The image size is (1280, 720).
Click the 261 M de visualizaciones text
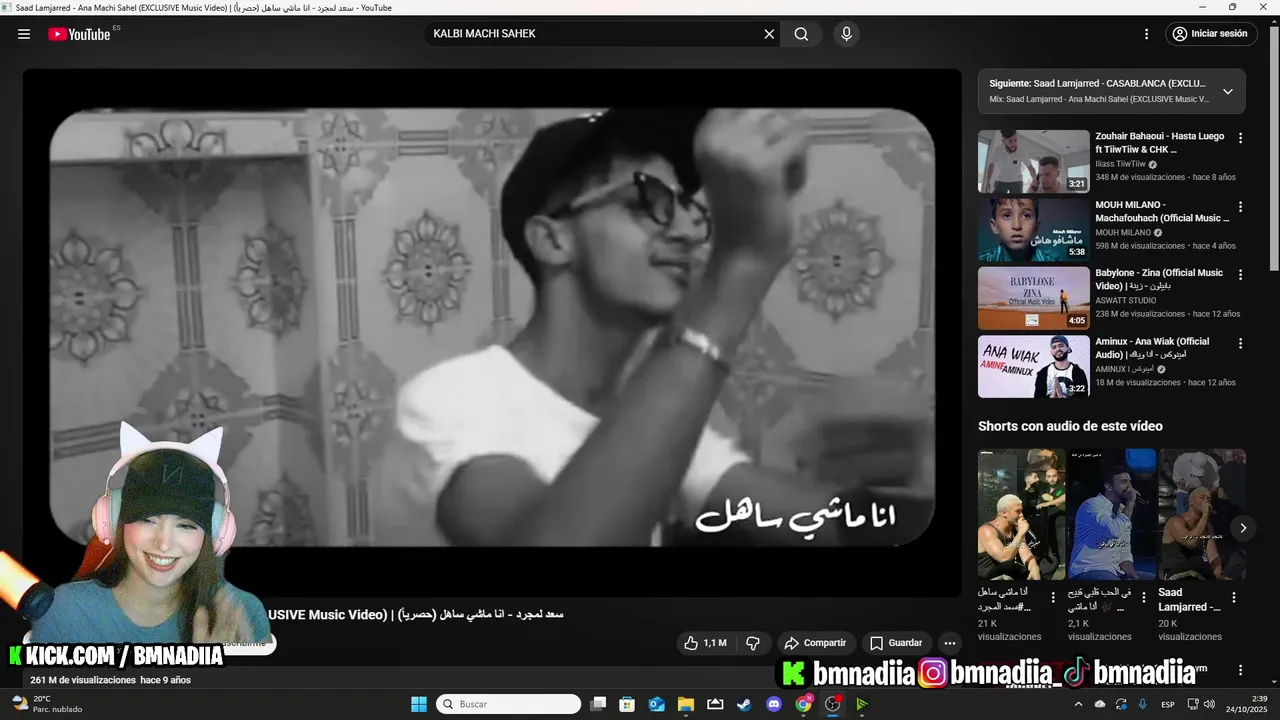(x=83, y=680)
